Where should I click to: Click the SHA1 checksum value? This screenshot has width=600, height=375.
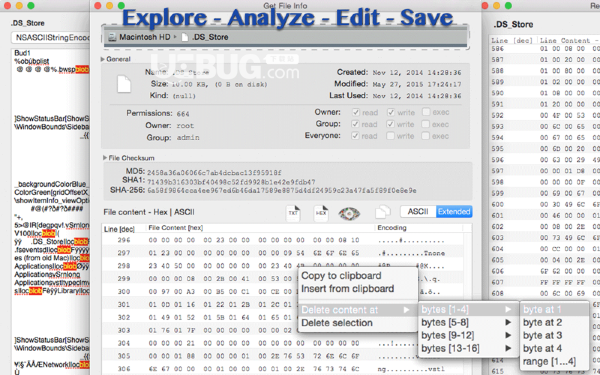tap(231, 182)
